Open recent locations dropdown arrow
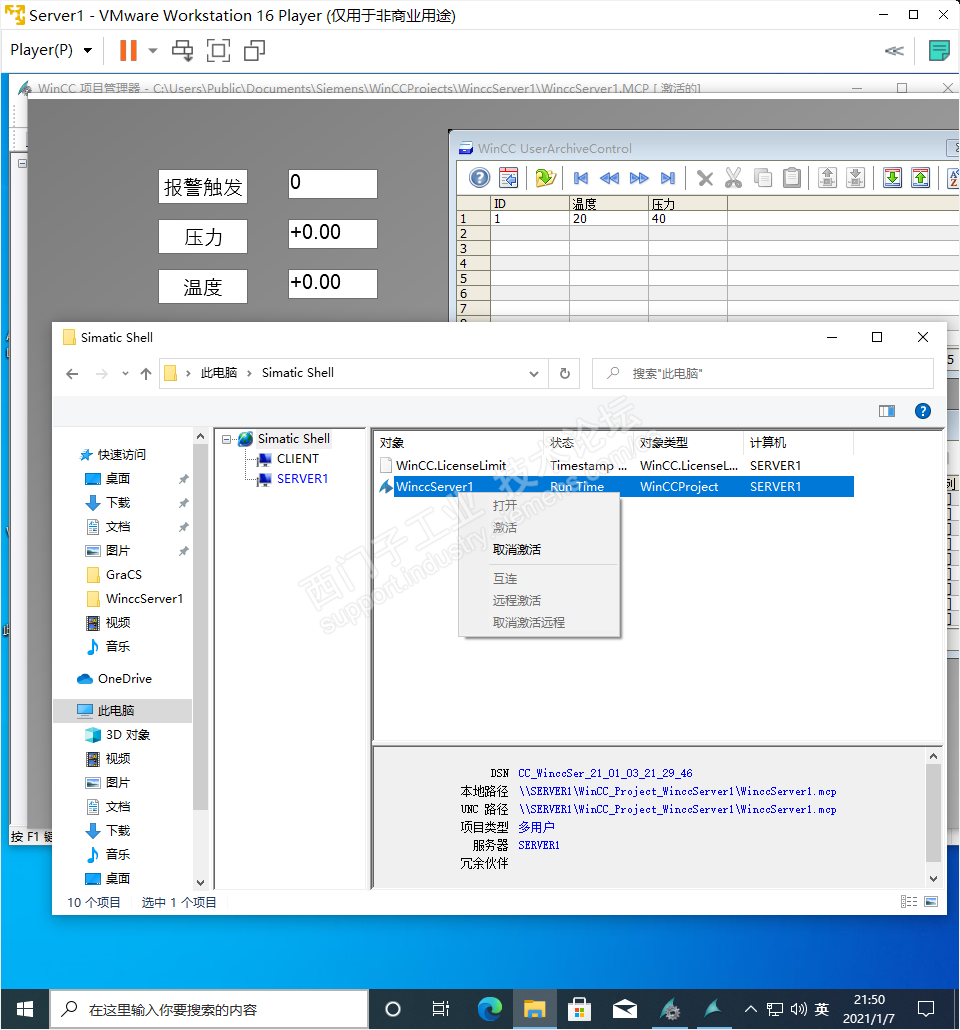The width and height of the screenshot is (960, 1030). (125, 374)
